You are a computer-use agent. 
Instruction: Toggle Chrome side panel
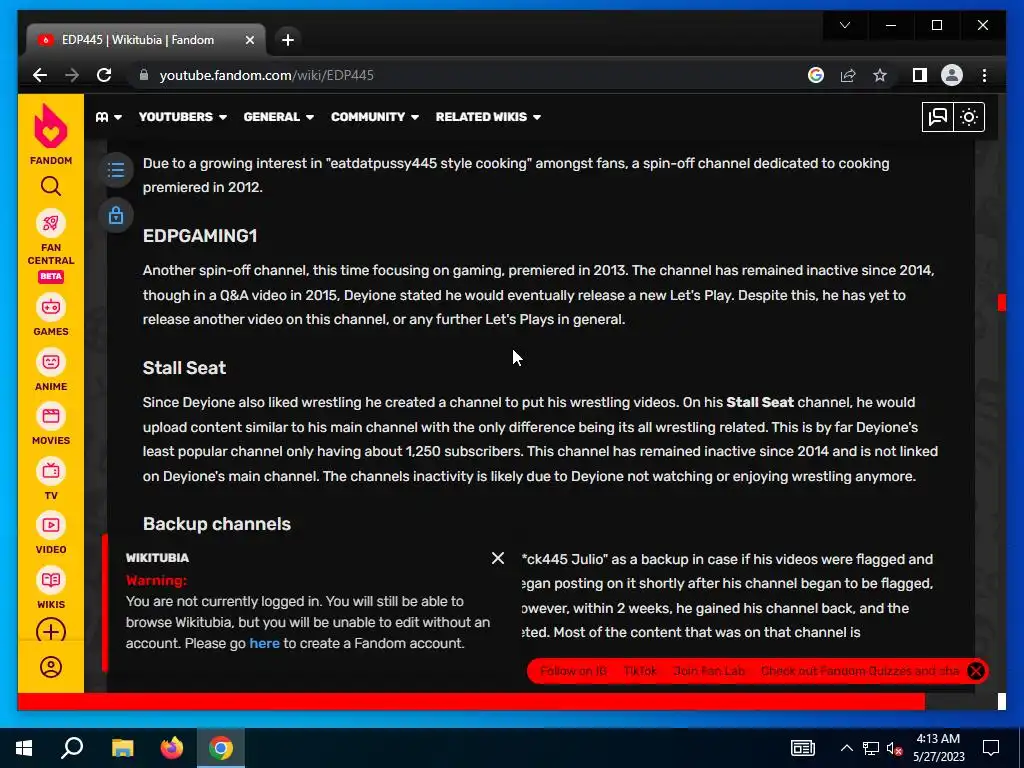[x=920, y=75]
